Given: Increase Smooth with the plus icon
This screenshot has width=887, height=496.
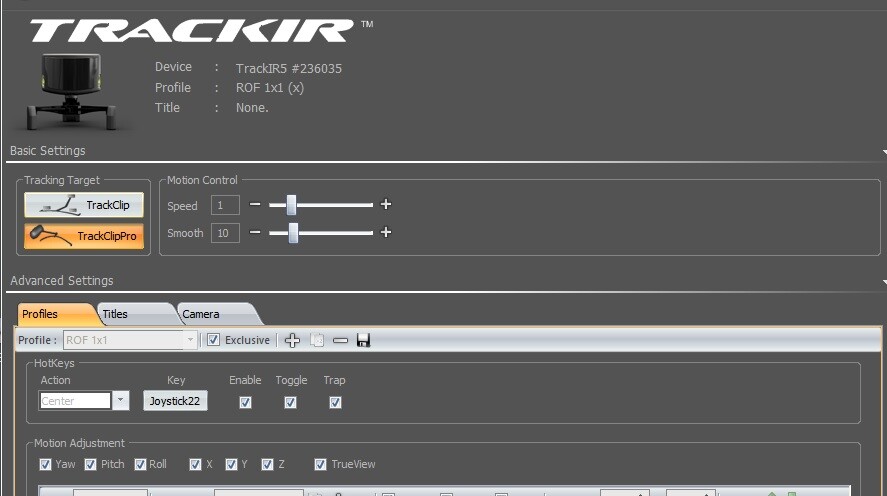Looking at the screenshot, I should click(x=386, y=232).
